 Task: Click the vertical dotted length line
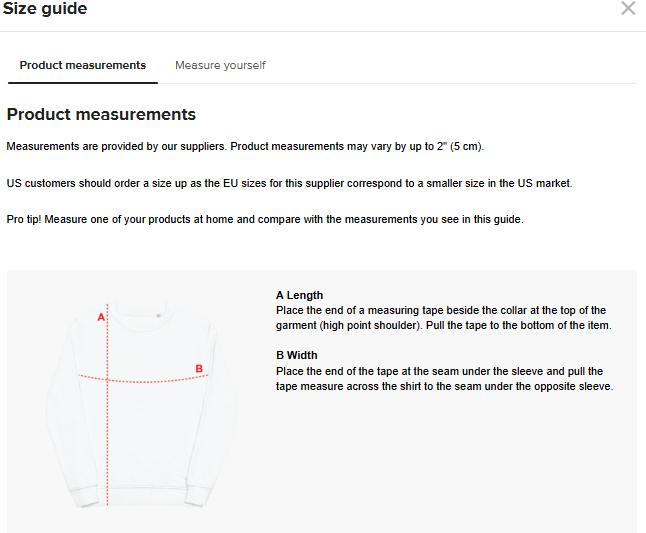point(107,440)
